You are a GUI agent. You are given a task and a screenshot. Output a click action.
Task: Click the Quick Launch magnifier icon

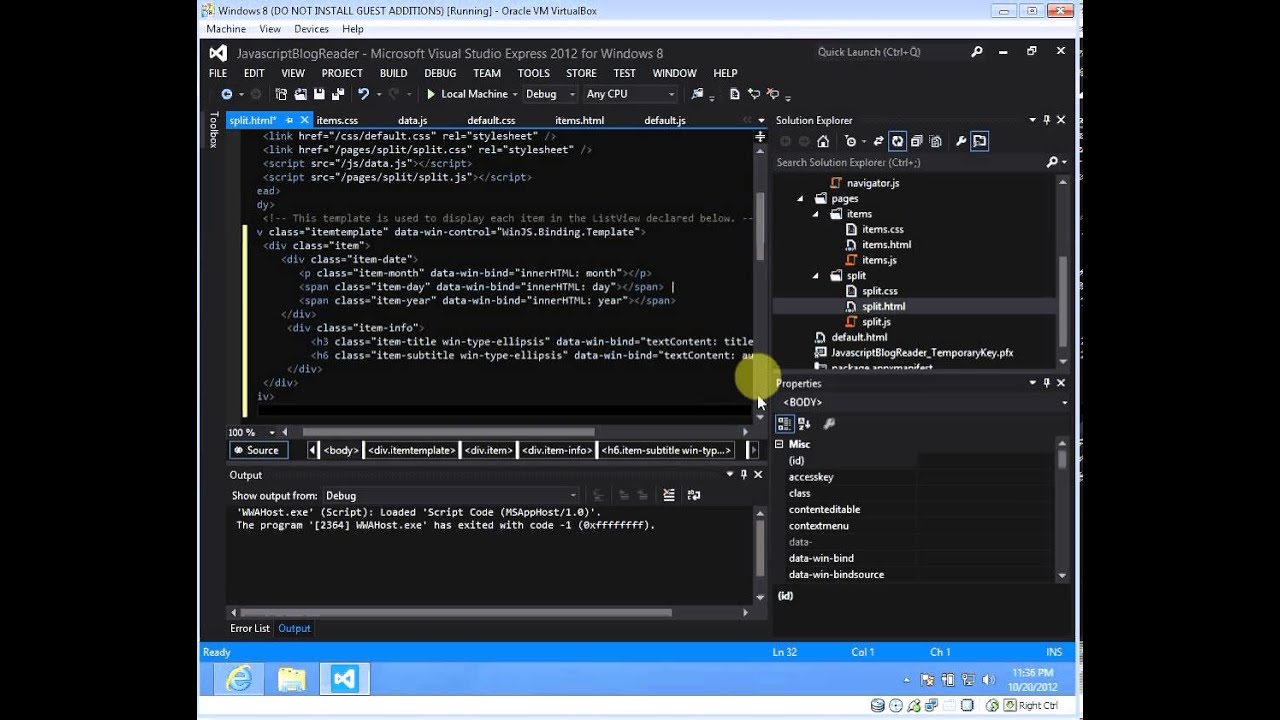[977, 52]
